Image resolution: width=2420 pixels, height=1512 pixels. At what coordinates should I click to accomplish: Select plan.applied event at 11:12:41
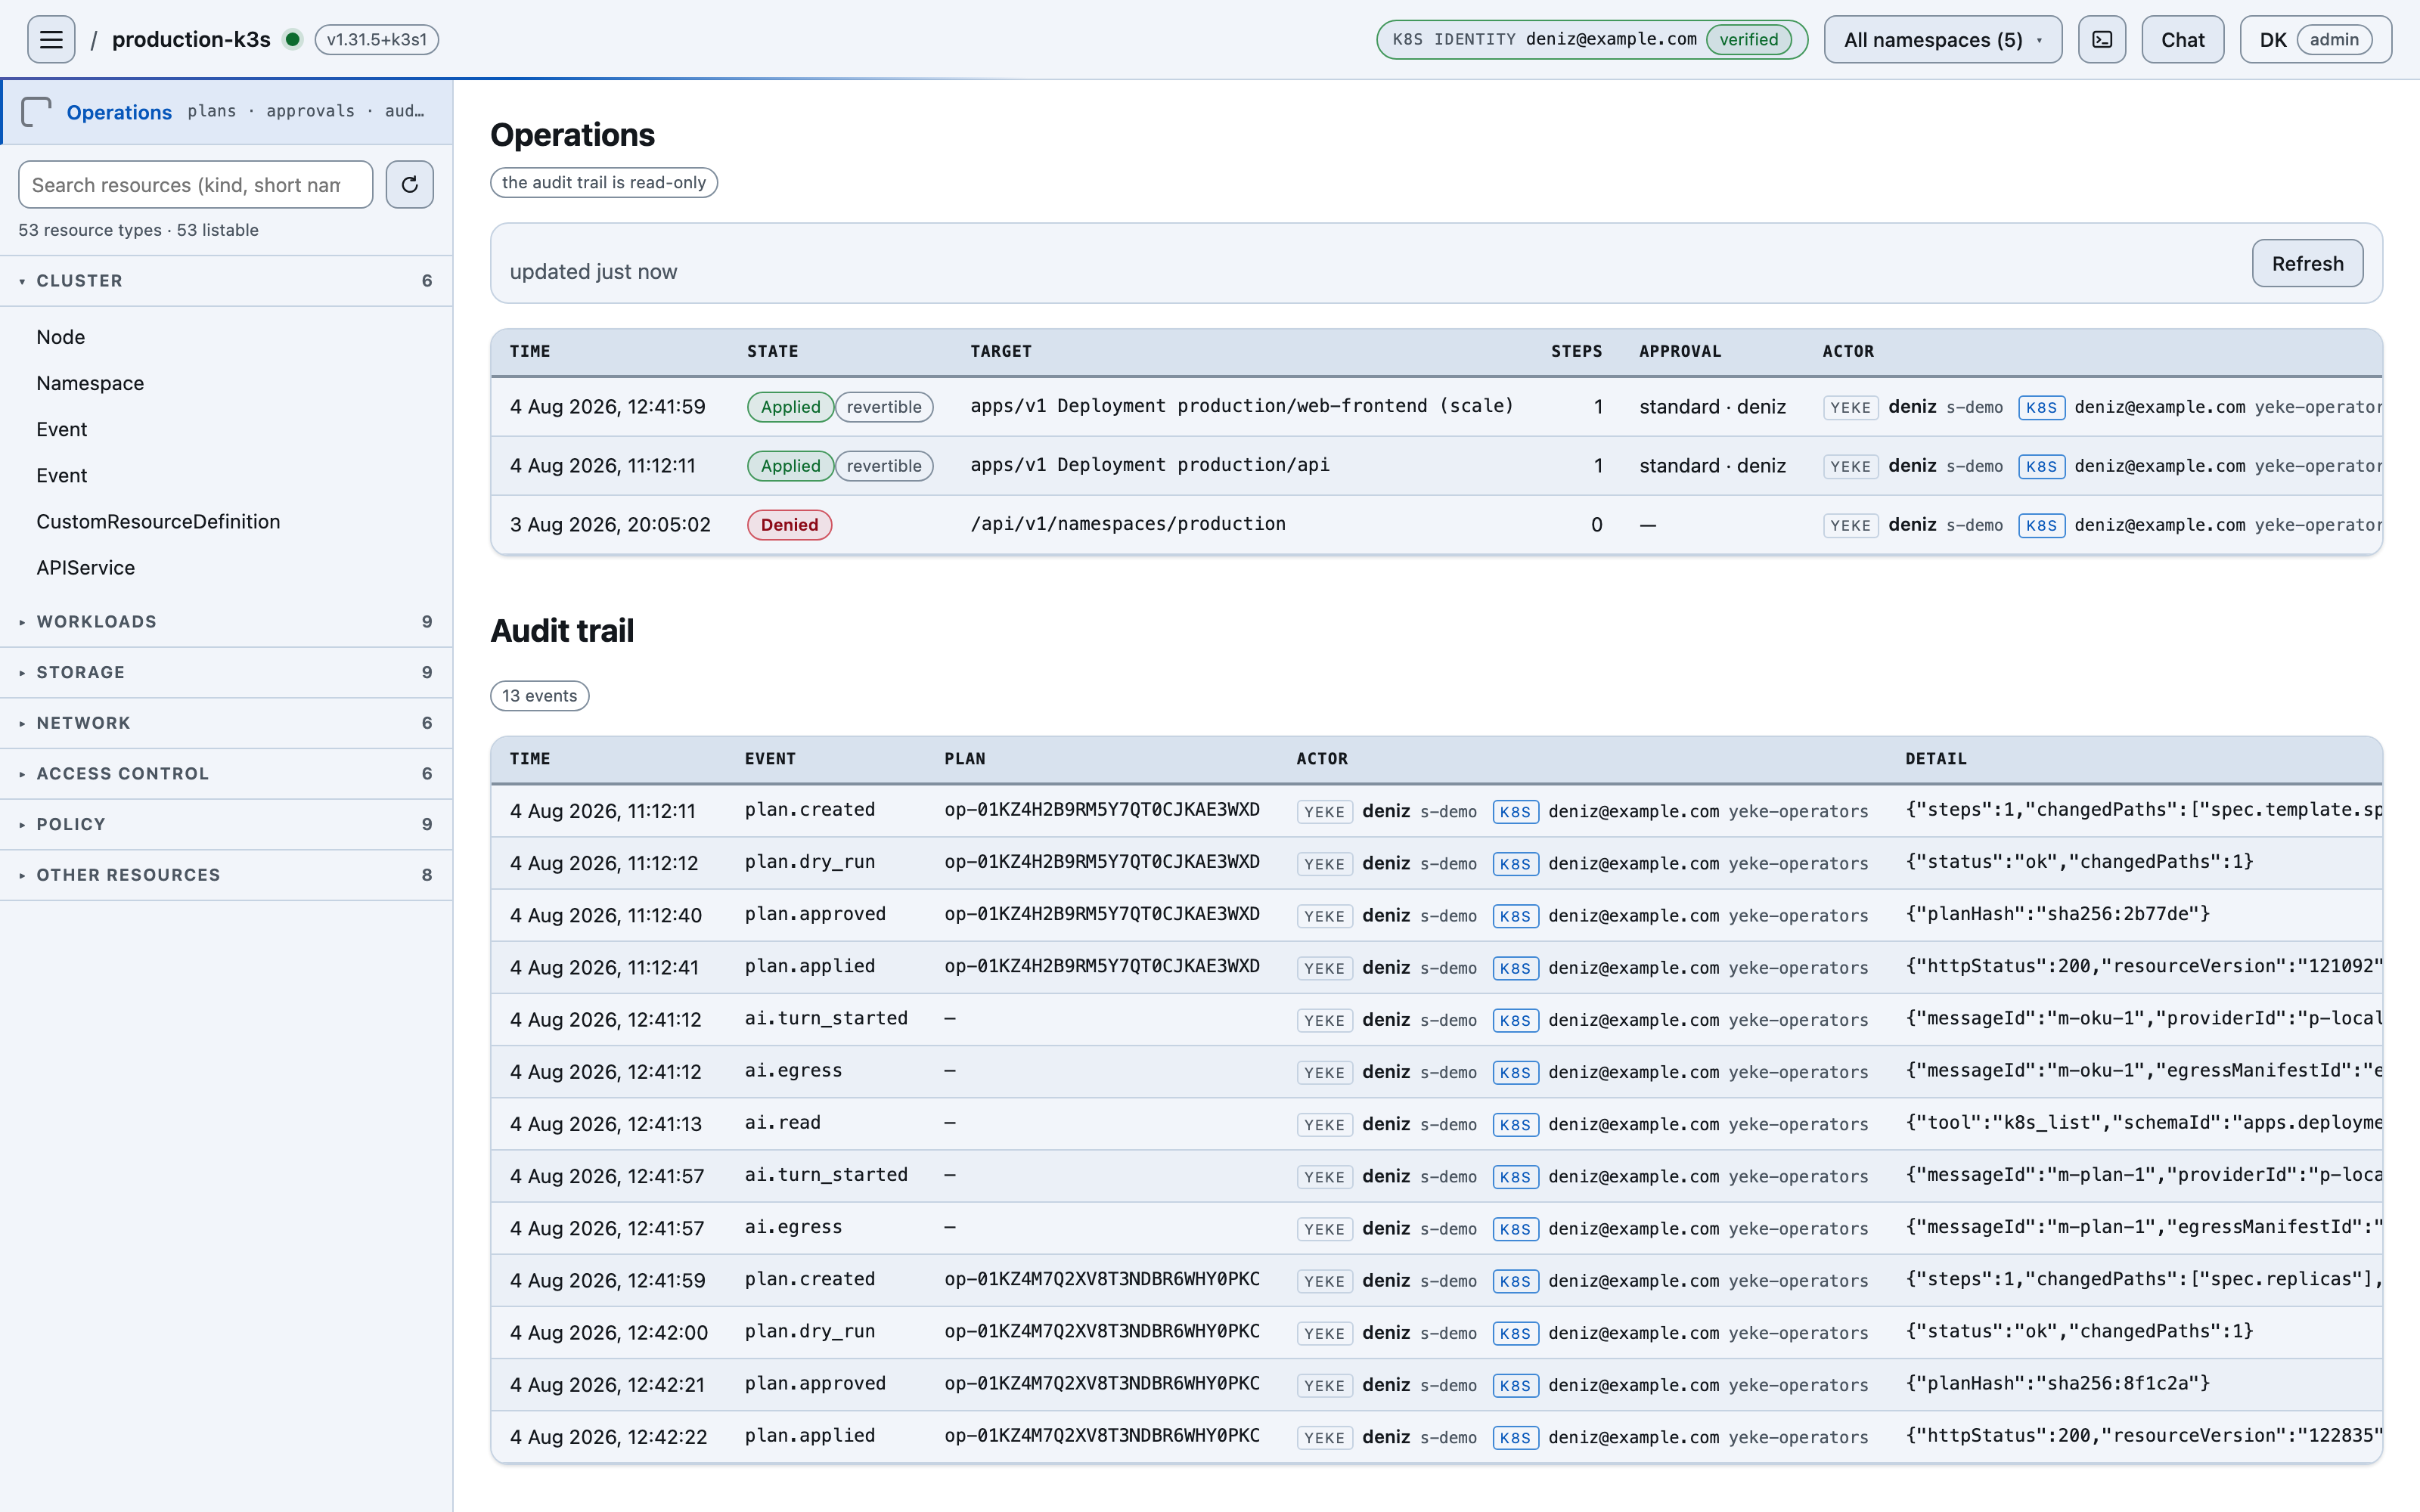(809, 966)
